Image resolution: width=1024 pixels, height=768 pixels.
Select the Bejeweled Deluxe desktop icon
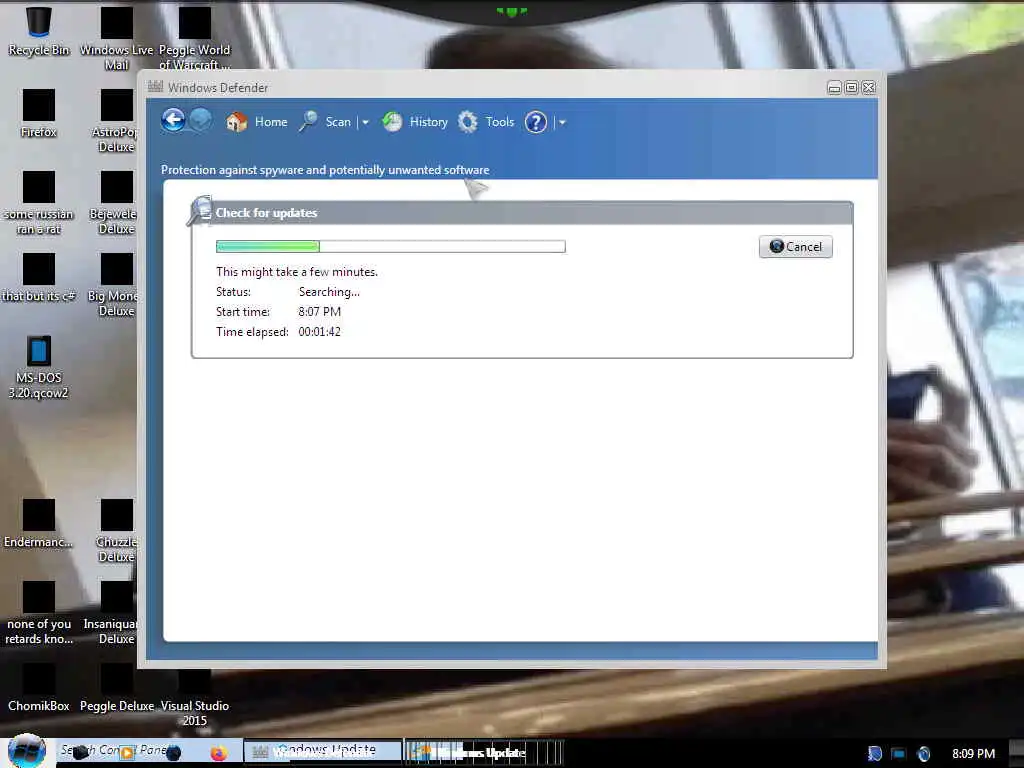coord(116,202)
